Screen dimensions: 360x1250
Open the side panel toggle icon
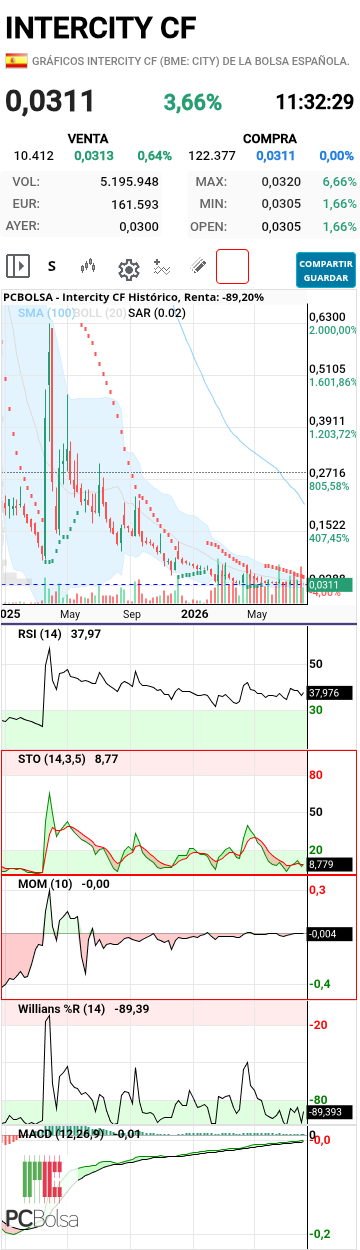(x=17, y=266)
